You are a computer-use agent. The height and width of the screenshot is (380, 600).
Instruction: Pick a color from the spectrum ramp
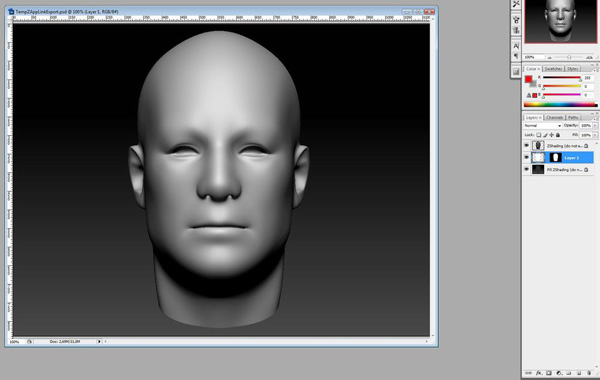[560, 104]
